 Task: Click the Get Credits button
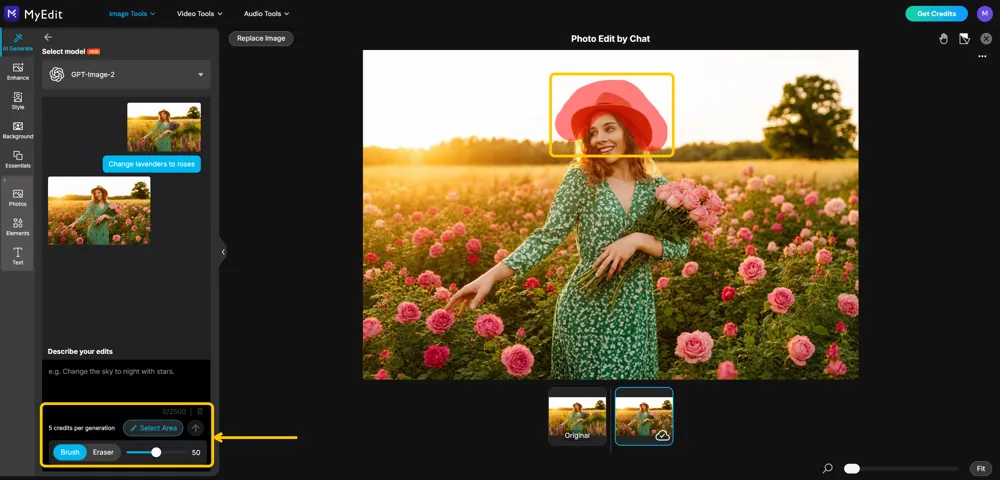click(x=936, y=13)
